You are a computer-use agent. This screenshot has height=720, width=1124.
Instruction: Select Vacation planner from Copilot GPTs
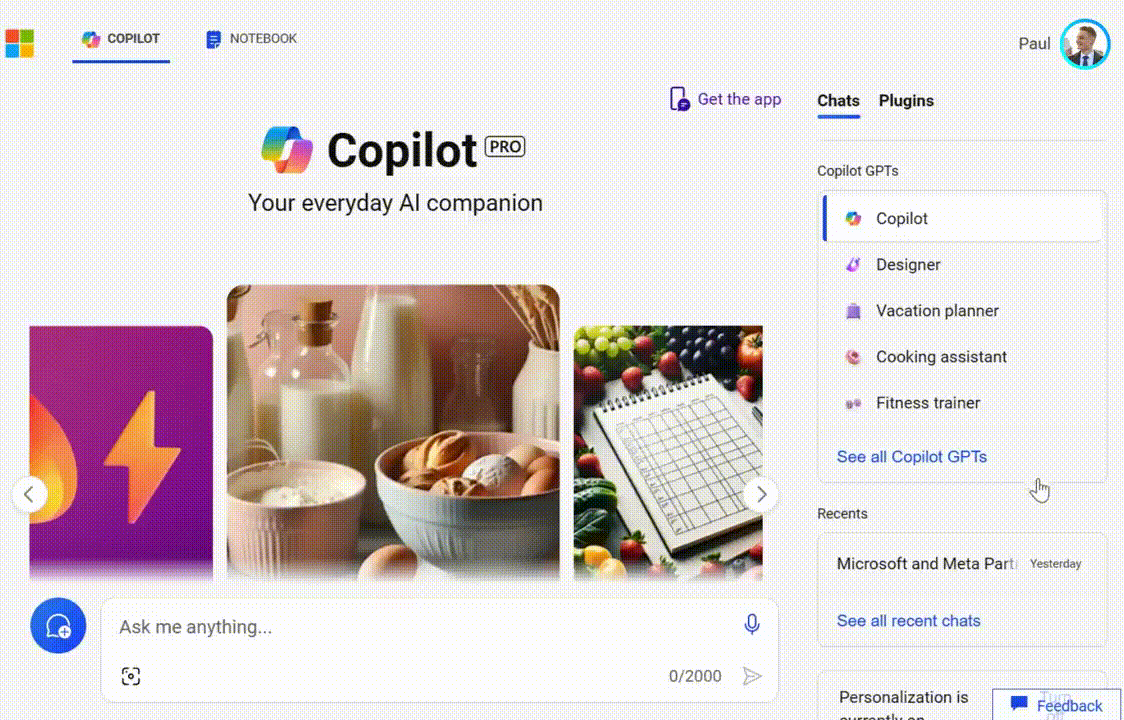click(x=962, y=311)
